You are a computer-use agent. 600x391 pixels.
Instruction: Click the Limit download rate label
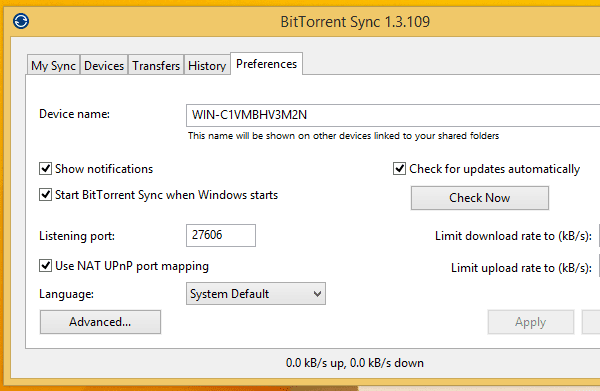pos(513,236)
